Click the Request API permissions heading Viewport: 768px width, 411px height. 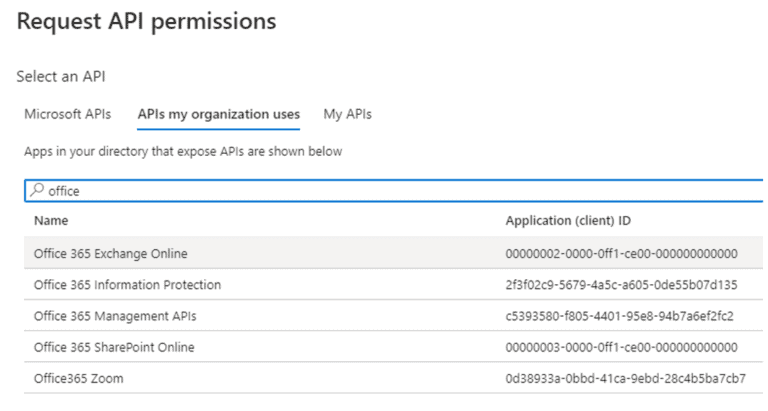[x=146, y=22]
